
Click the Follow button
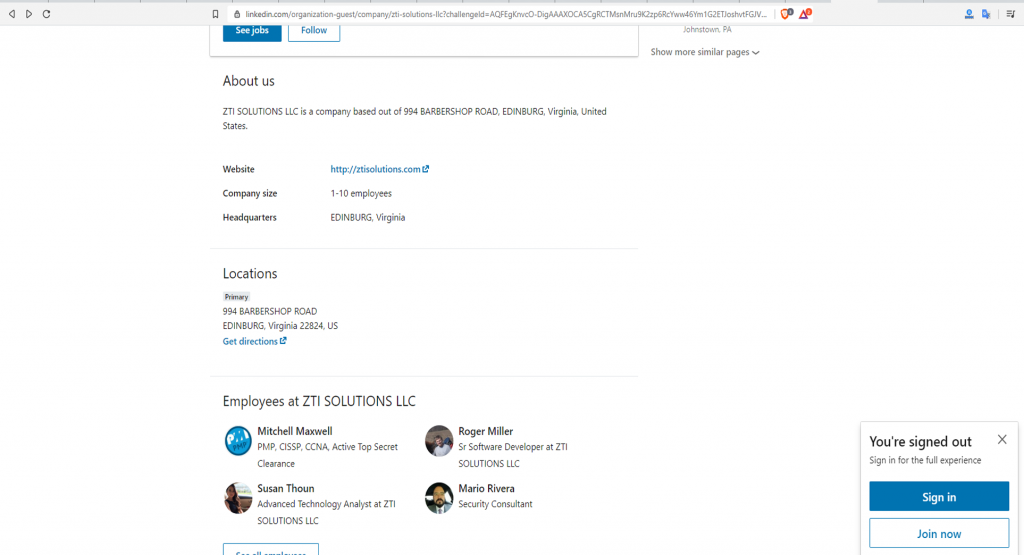point(314,30)
